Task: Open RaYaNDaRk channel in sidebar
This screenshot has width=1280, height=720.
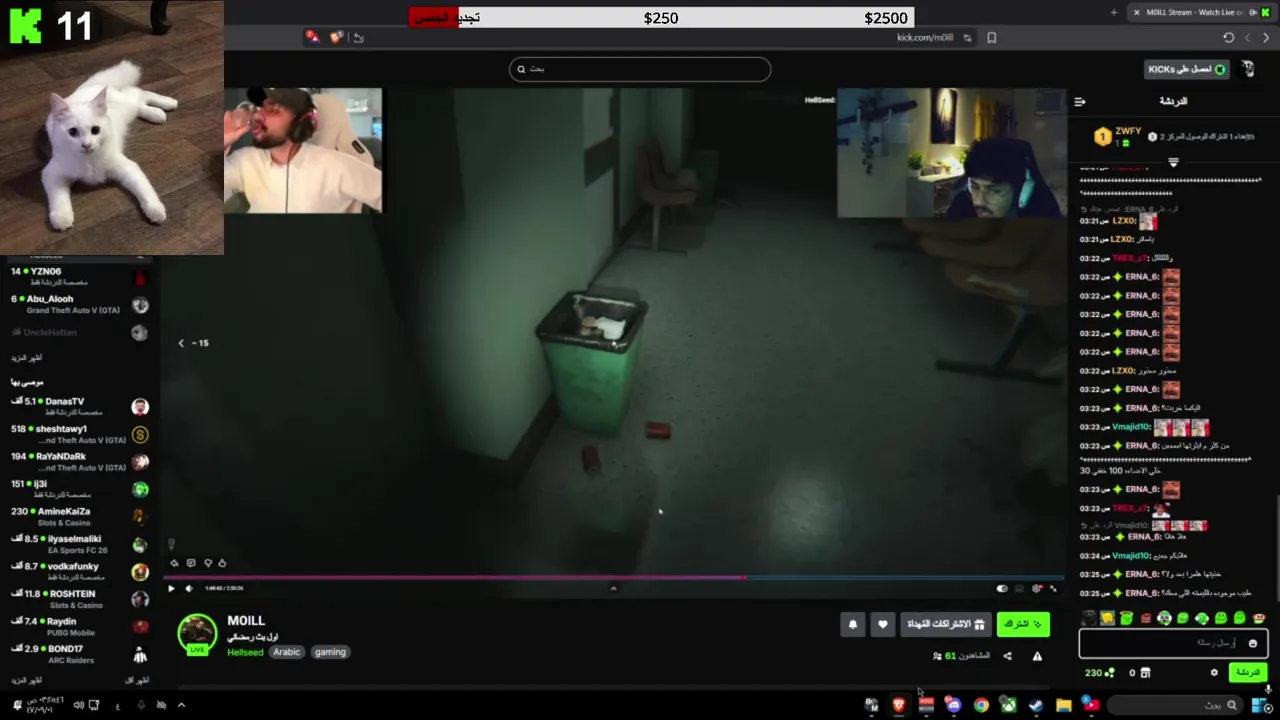Action: pos(80,461)
